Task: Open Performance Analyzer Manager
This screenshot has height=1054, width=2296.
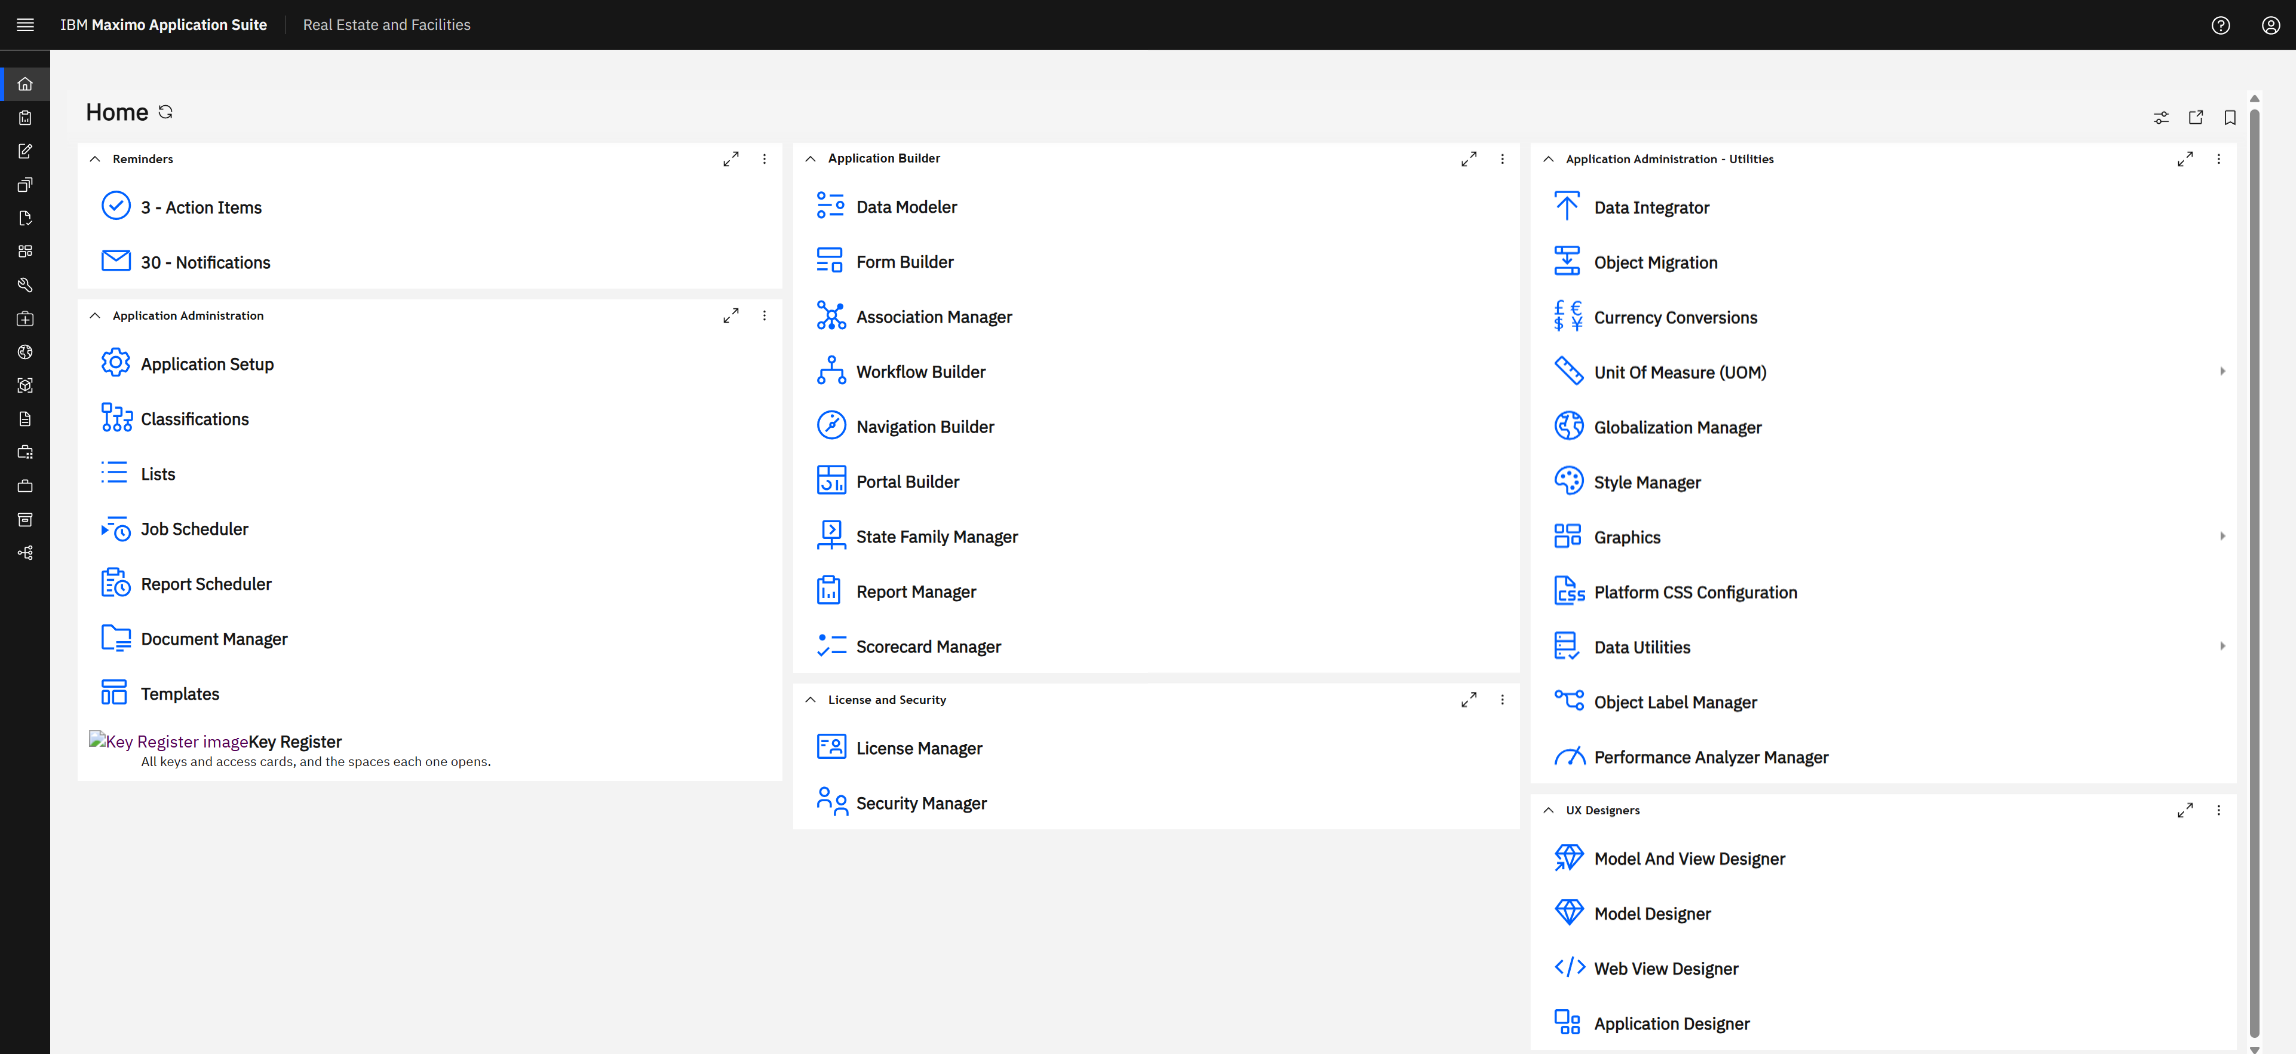Action: pos(1711,757)
